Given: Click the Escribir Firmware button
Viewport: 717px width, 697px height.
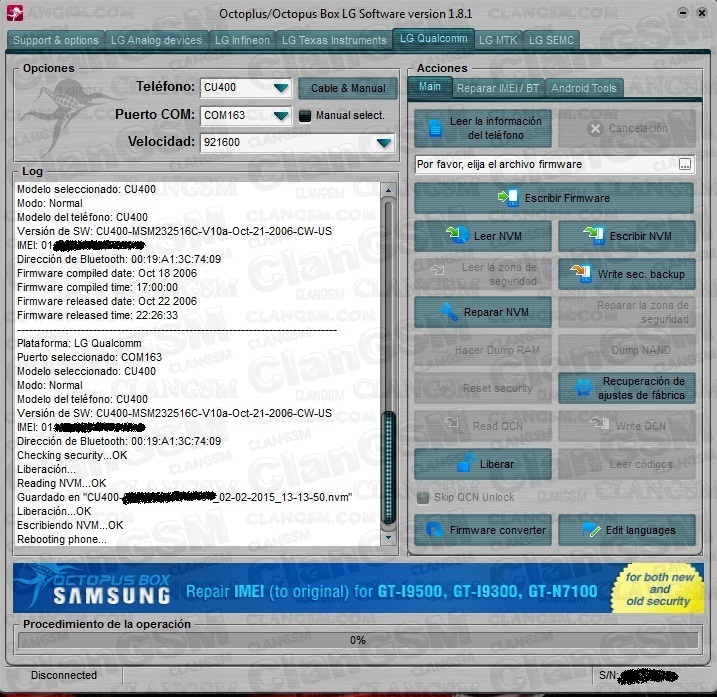Looking at the screenshot, I should (554, 198).
